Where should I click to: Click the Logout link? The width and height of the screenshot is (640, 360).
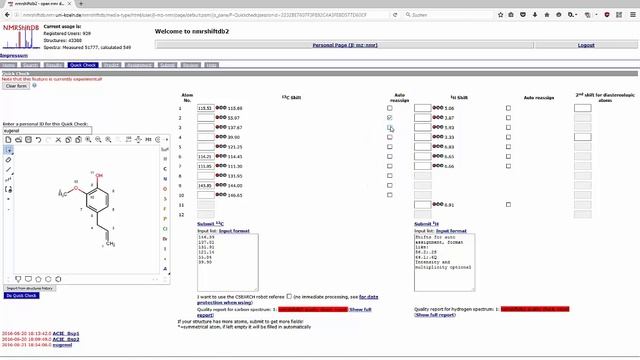(x=586, y=45)
